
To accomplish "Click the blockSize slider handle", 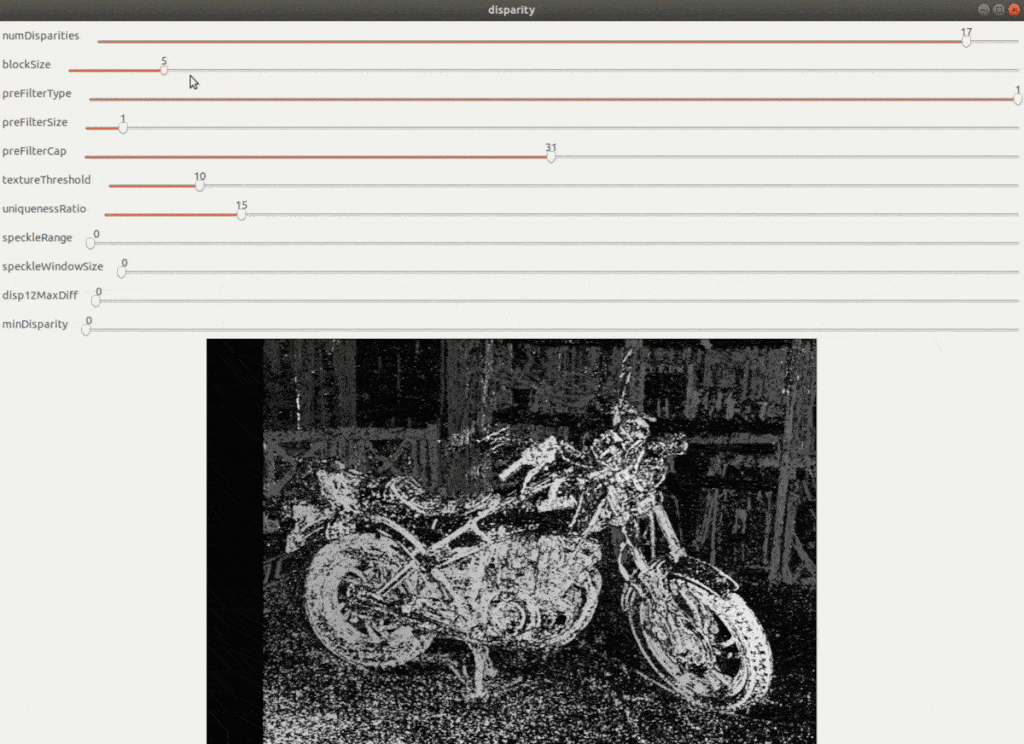I will click(164, 70).
